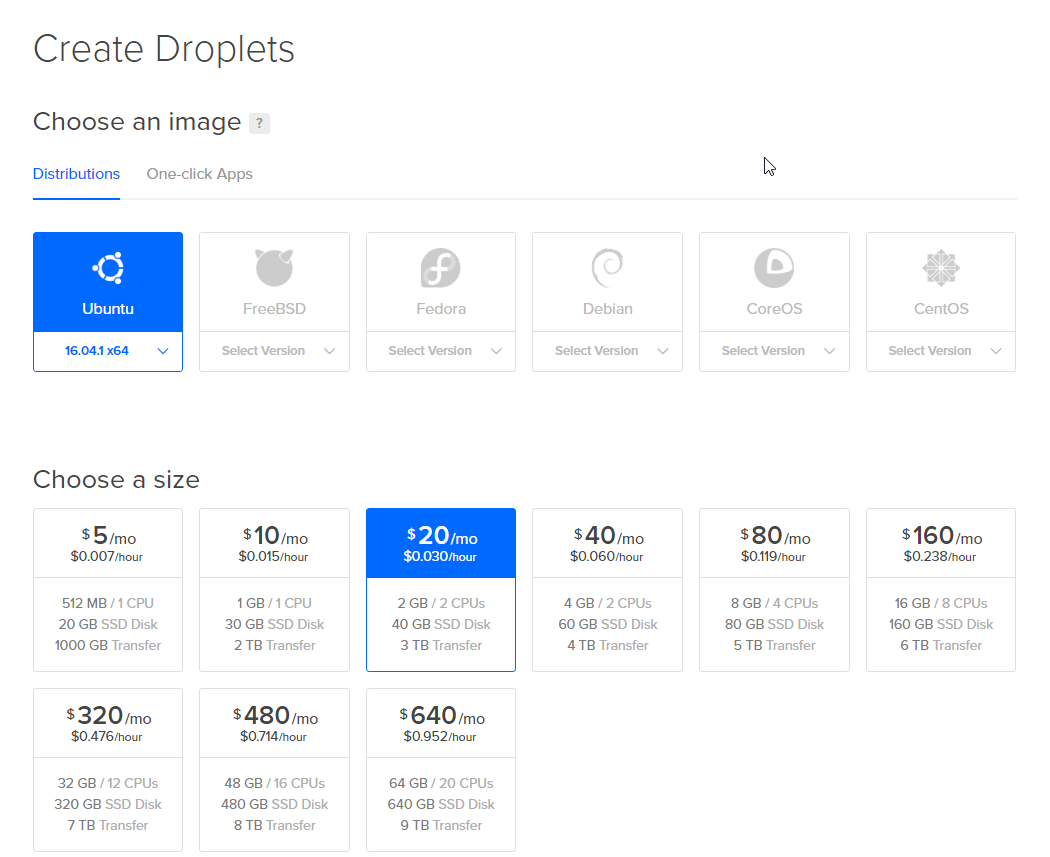The width and height of the screenshot is (1050, 857).
Task: Click the '60 GB SSD Disk' spec text
Action: [x=607, y=624]
